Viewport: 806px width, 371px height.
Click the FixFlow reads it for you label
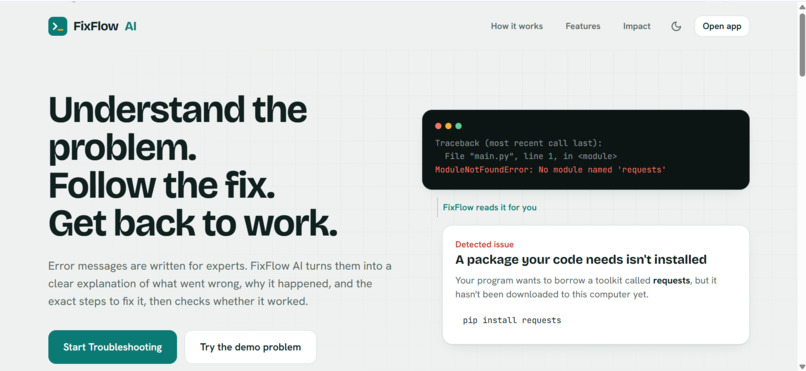489,208
